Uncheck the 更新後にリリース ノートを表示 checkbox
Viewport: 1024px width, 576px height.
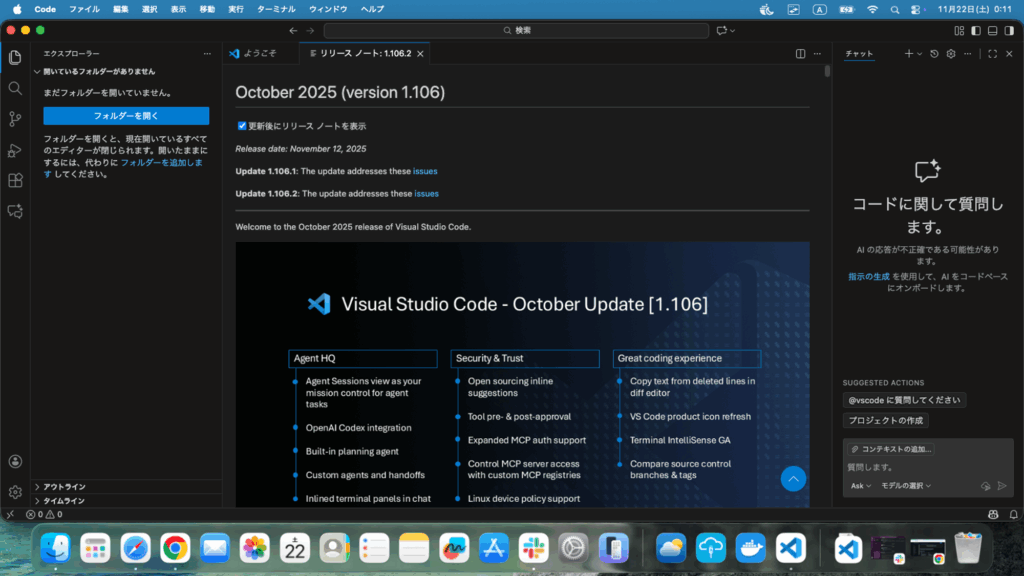point(242,126)
